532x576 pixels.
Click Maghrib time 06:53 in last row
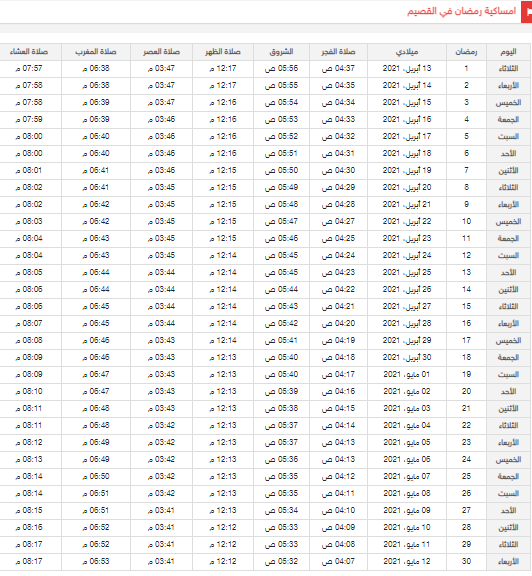96,561
